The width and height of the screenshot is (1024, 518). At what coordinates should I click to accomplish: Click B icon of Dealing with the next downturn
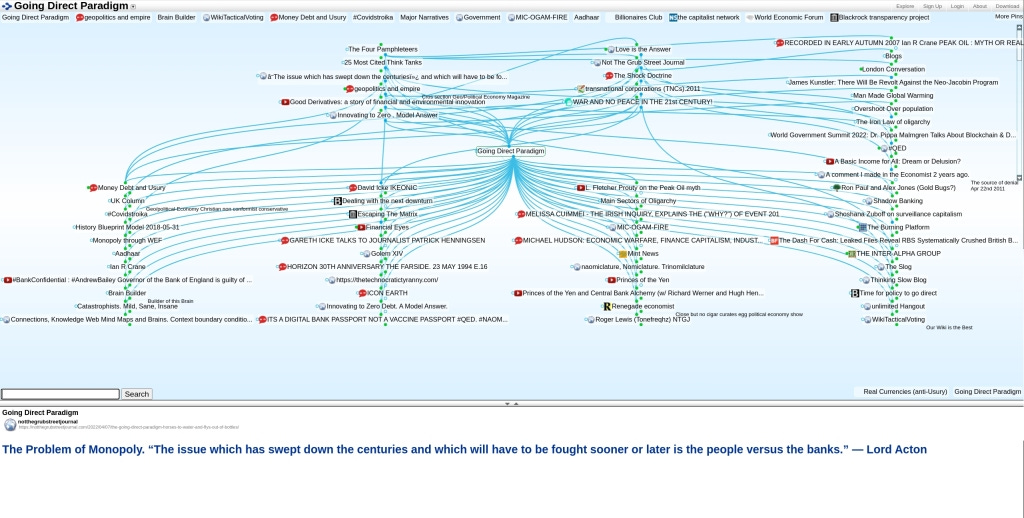coord(338,201)
